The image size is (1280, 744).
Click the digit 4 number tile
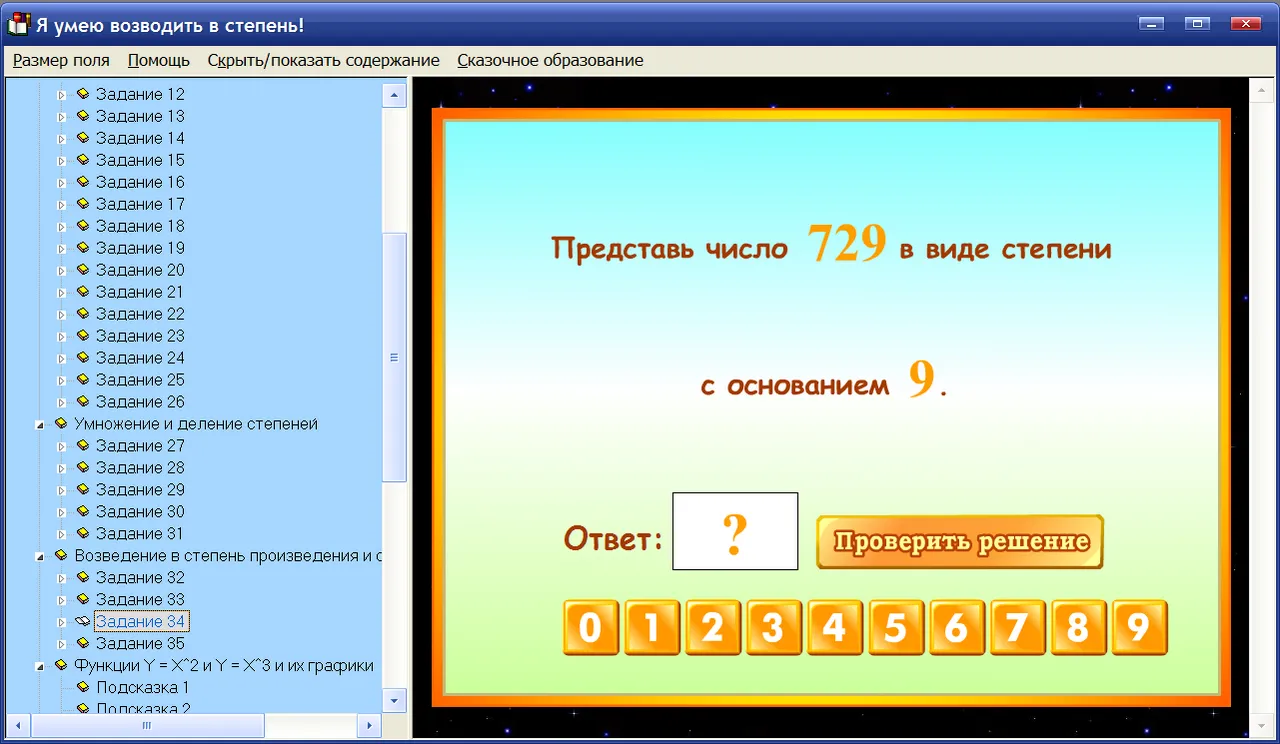coord(835,628)
